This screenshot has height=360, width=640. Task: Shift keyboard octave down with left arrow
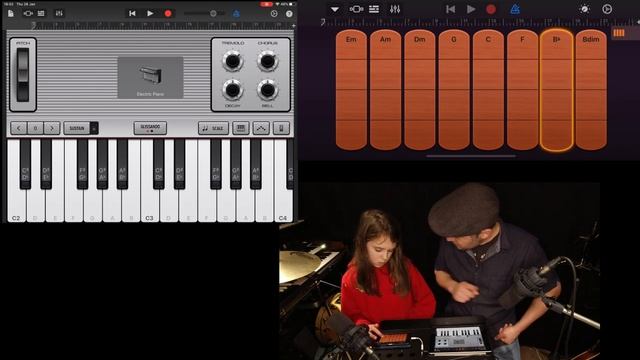[x=18, y=128]
